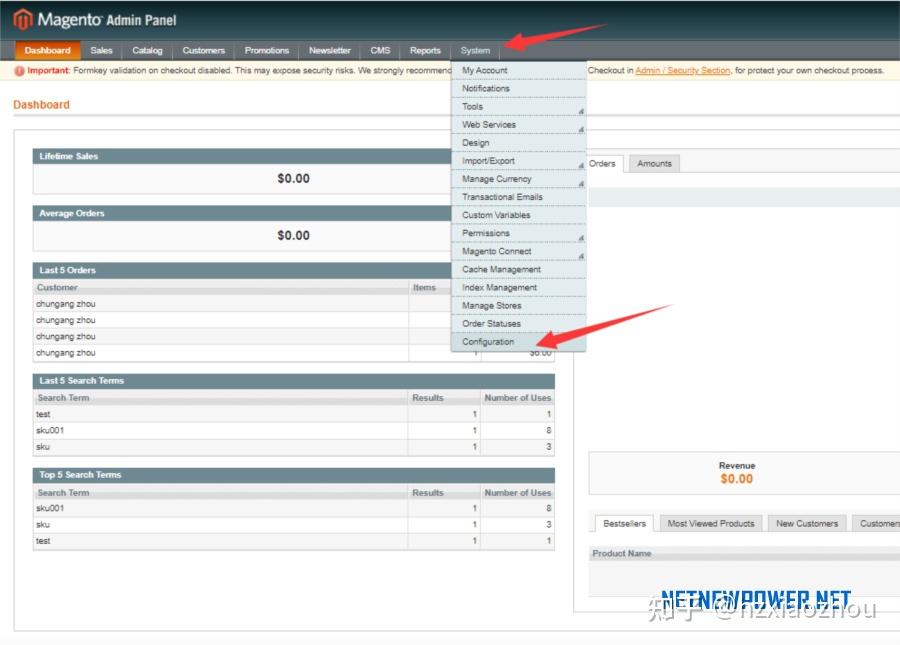The image size is (900, 645).
Task: Open the Reports menu
Action: [425, 50]
